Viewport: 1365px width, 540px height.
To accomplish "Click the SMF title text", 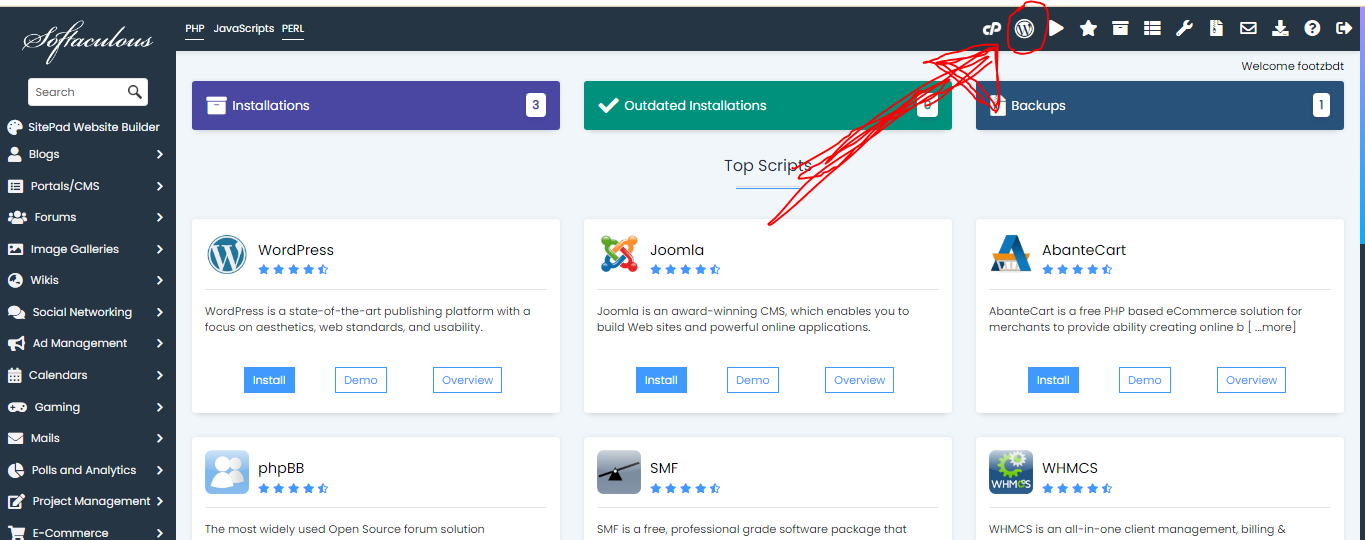I will pyautogui.click(x=664, y=468).
